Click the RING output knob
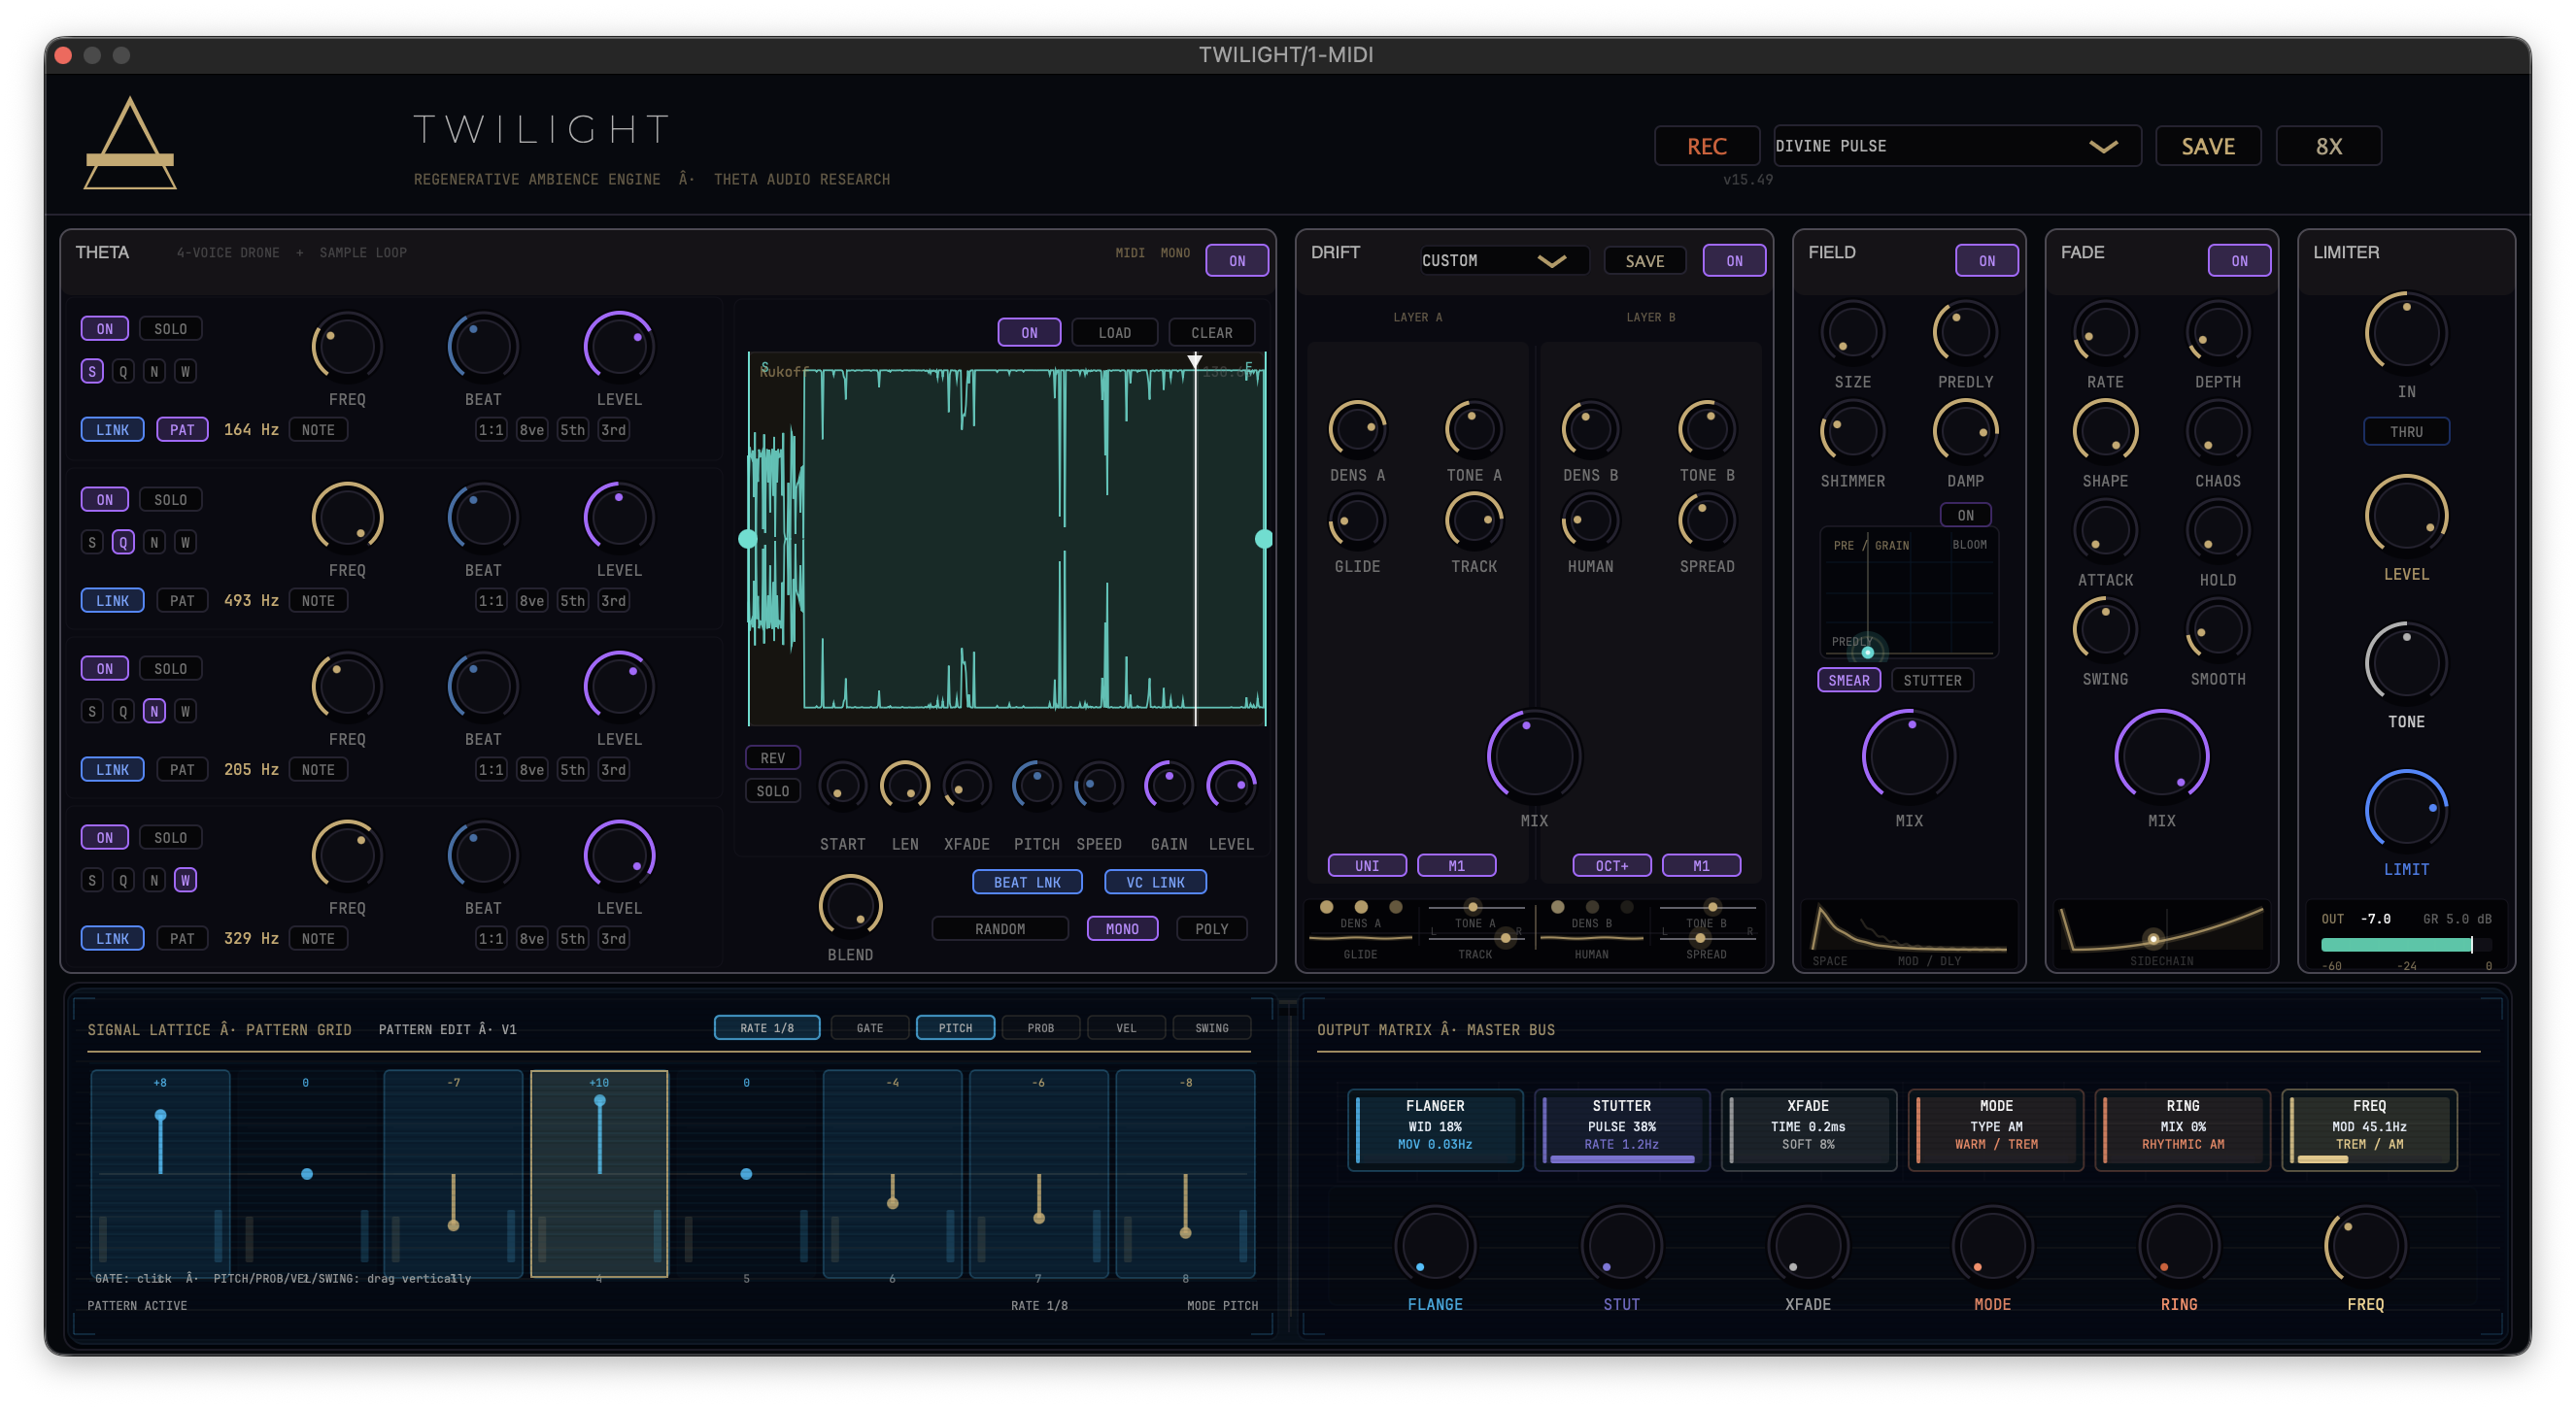2576x1408 pixels. 2178,1247
